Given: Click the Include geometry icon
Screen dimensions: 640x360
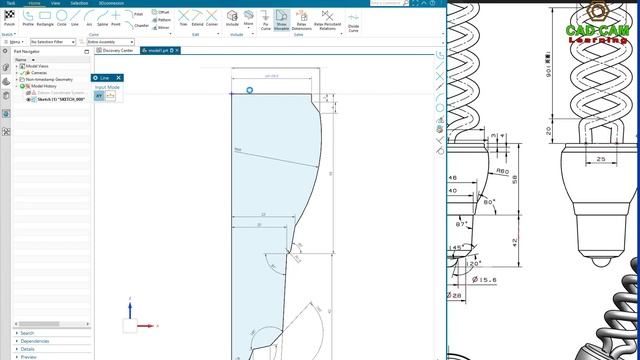Looking at the screenshot, I should coord(232,19).
